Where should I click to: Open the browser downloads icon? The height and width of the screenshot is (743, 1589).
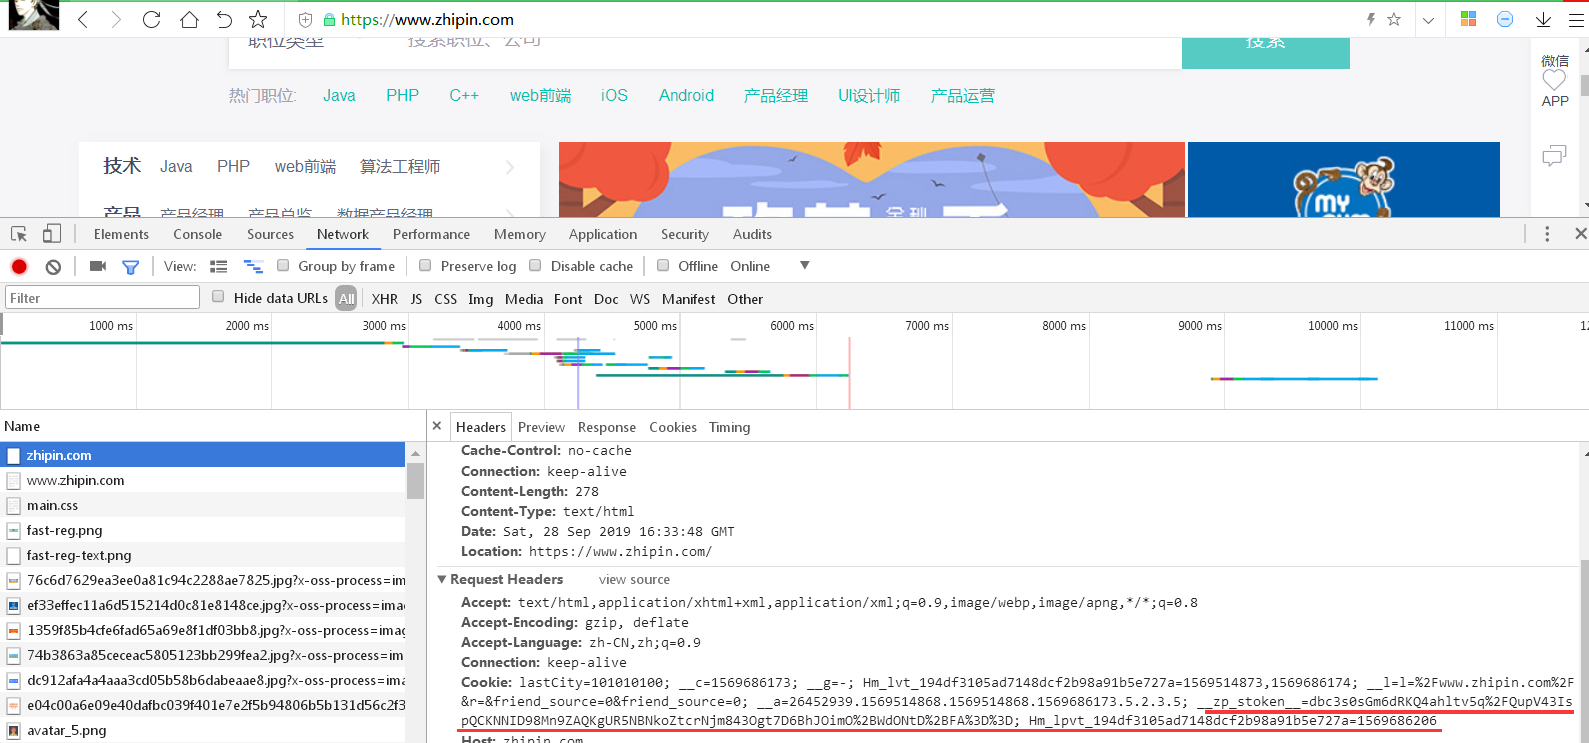pos(1543,19)
